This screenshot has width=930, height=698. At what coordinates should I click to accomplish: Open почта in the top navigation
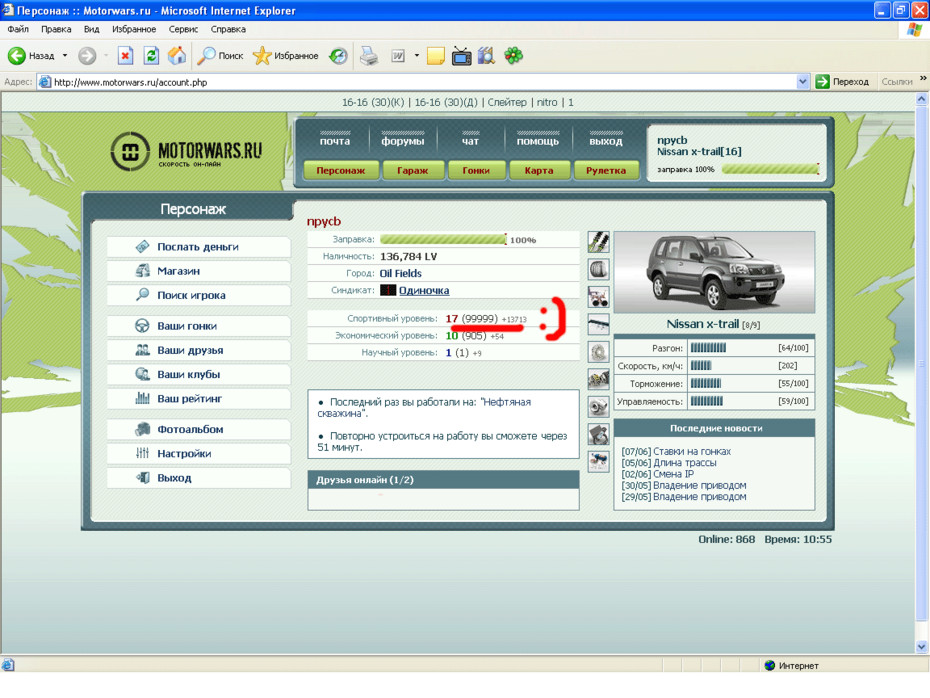(x=335, y=141)
